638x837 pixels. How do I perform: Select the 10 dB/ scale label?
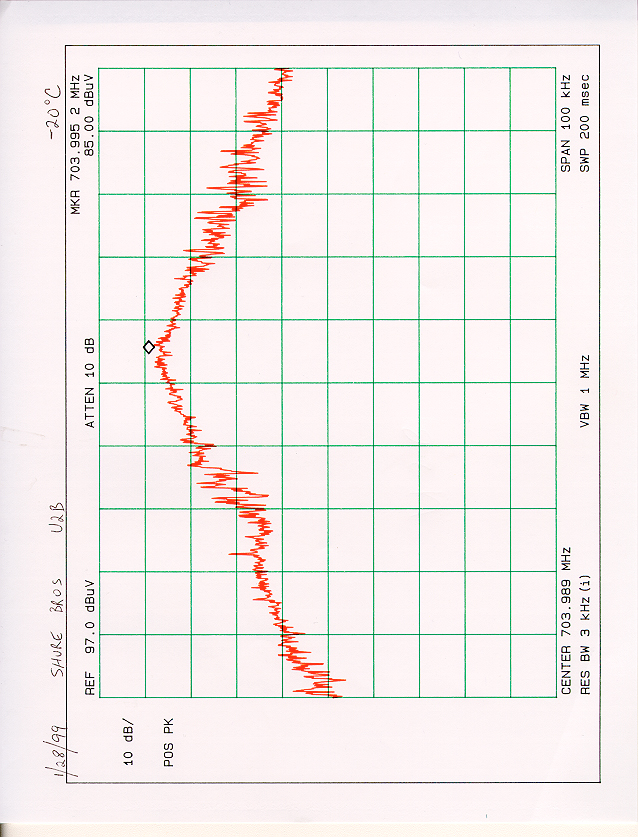129,740
